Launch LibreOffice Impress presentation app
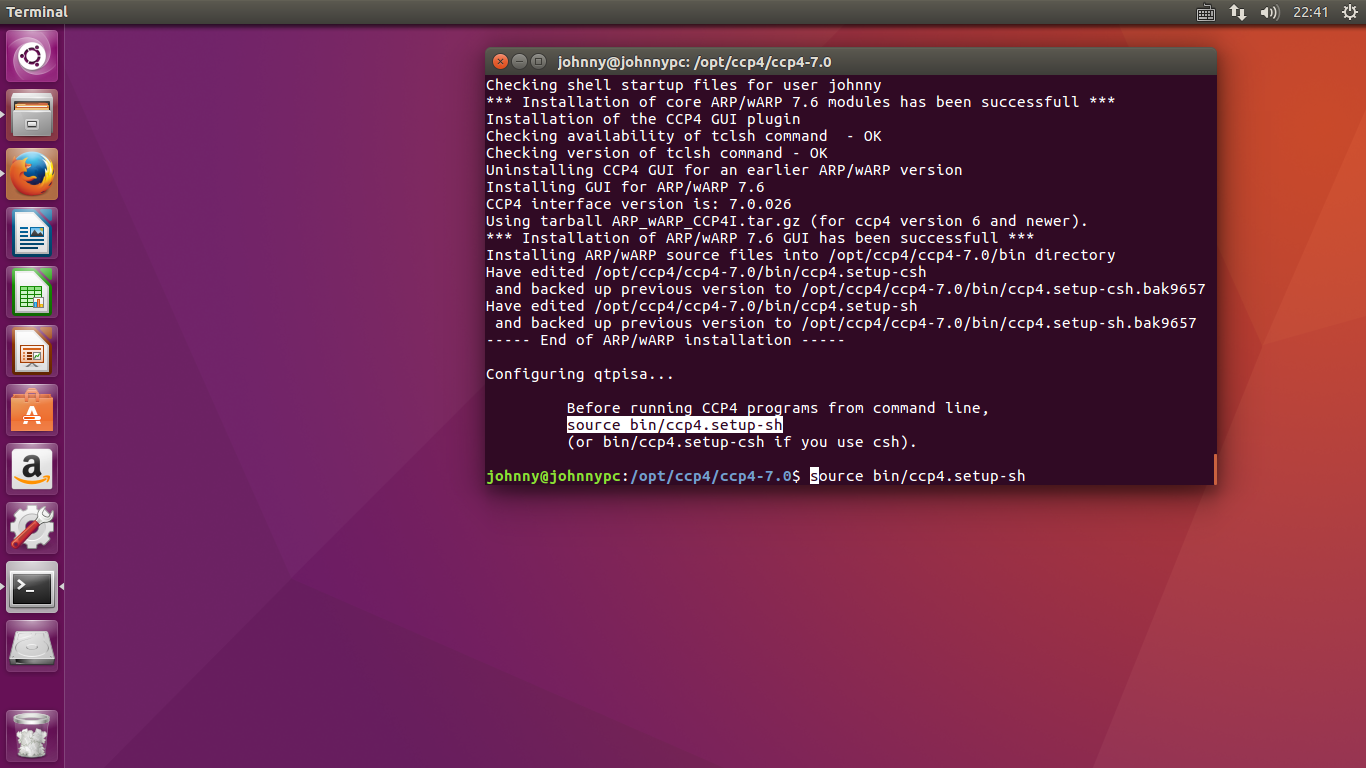The image size is (1366, 768). tap(32, 351)
